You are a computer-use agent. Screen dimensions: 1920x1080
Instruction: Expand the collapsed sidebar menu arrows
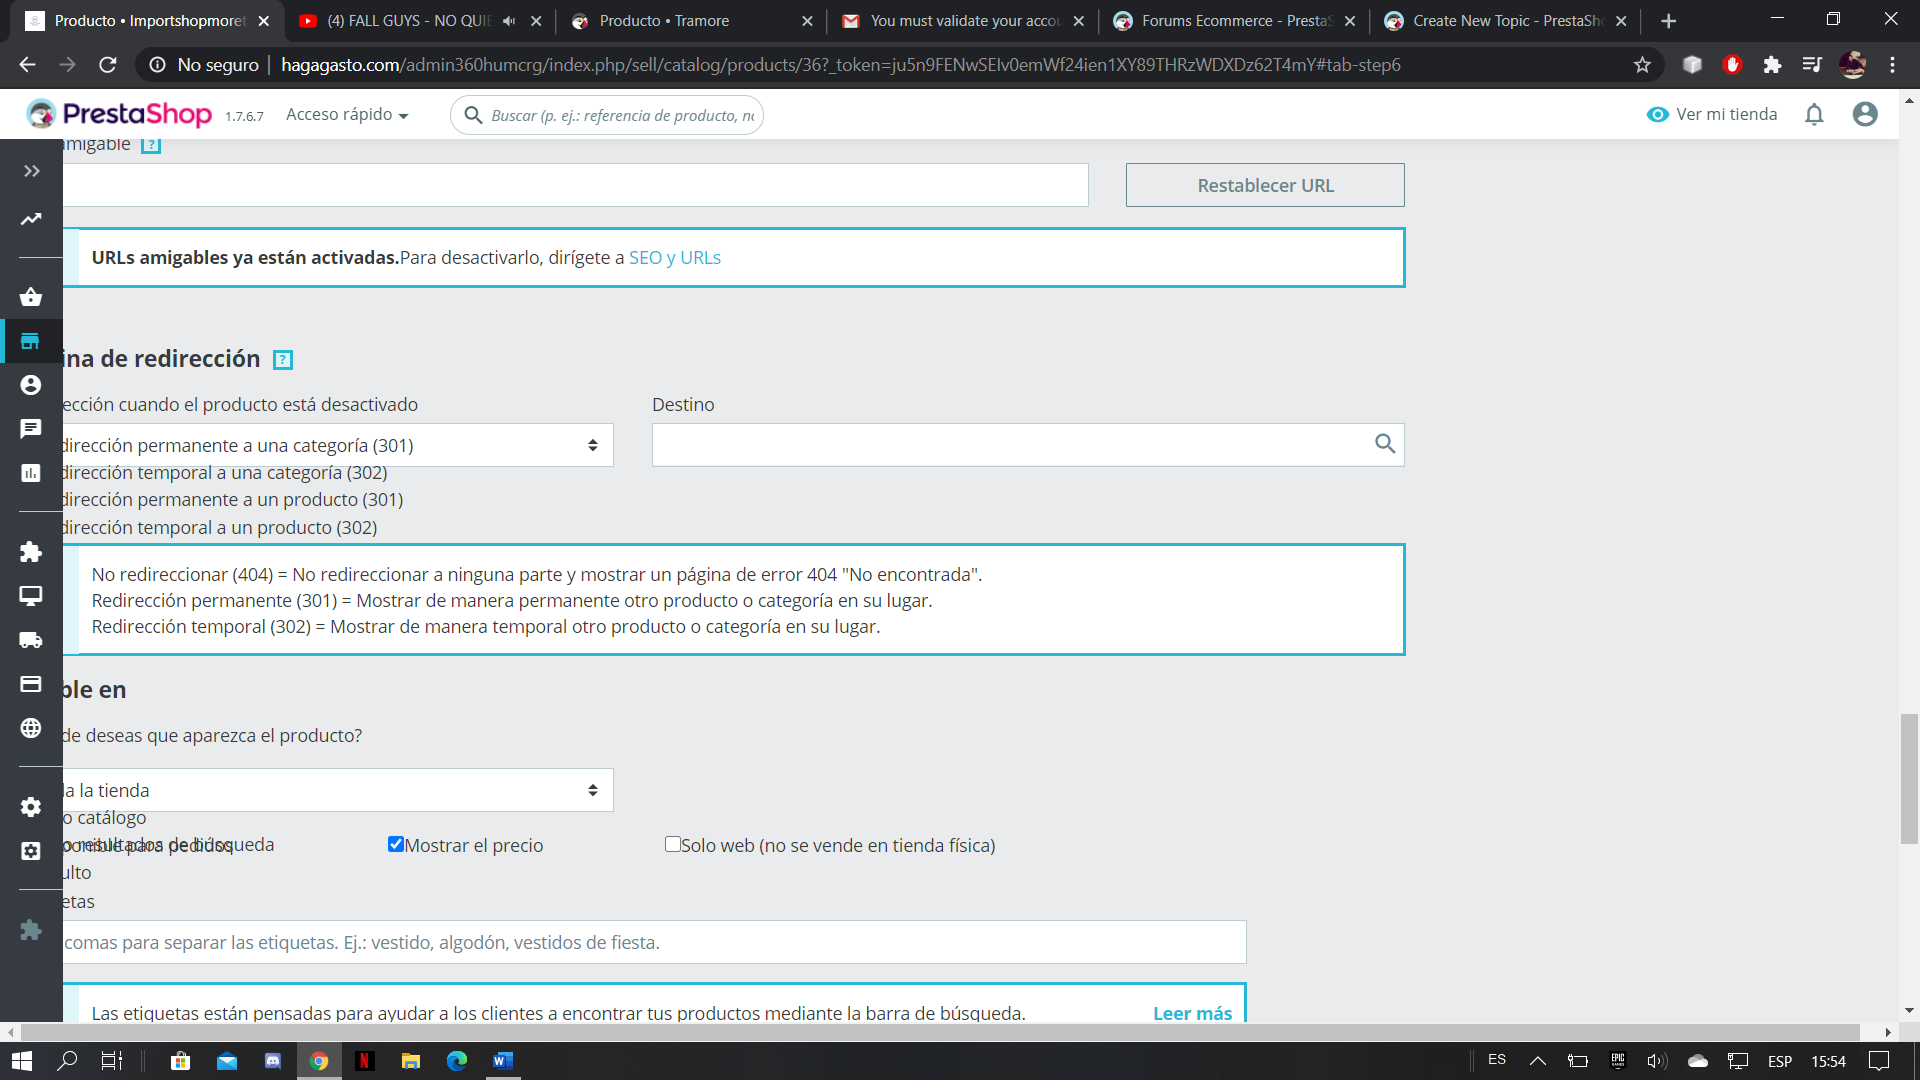click(x=31, y=171)
